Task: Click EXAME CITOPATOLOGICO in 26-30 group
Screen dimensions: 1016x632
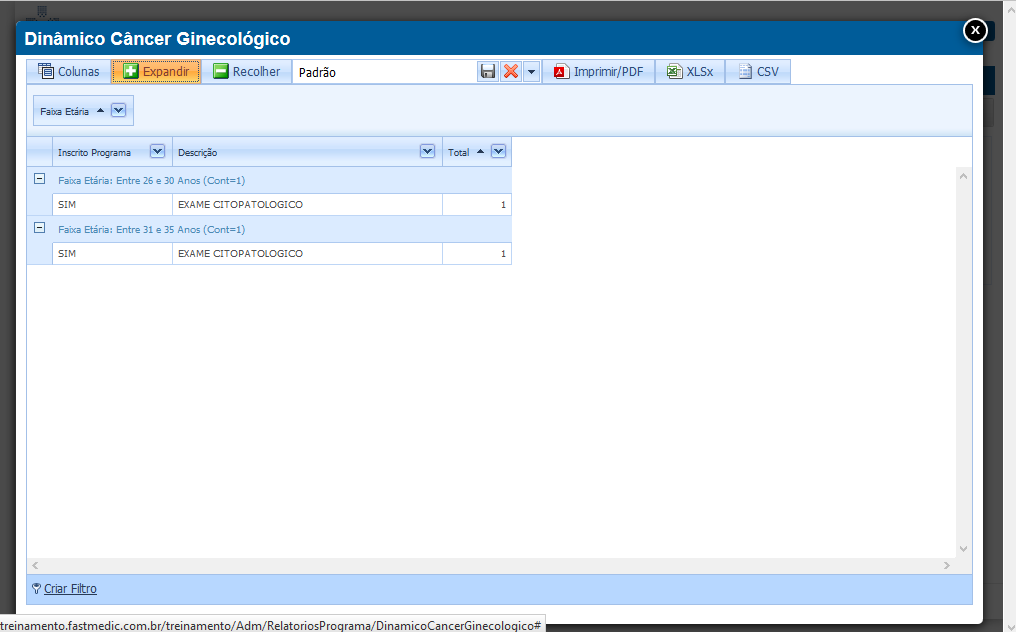Action: pyautogui.click(x=307, y=204)
